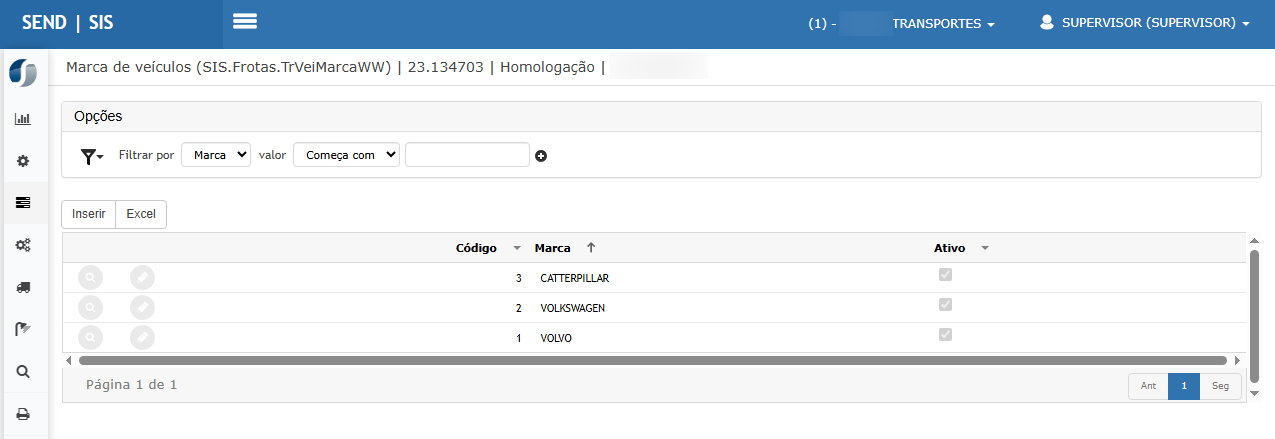Toggle Ativo checkbox for VOLVO

click(945, 335)
